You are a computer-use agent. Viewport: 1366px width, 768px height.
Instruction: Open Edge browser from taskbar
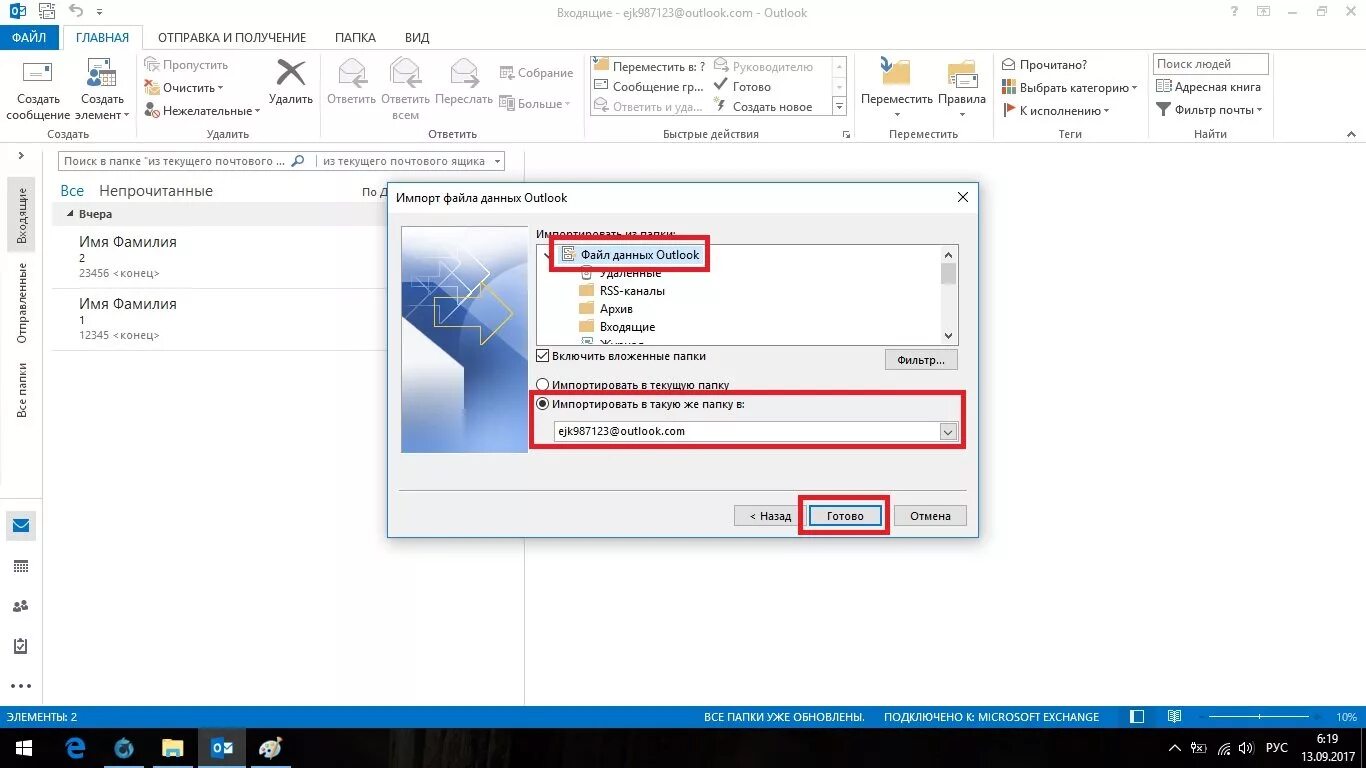75,748
